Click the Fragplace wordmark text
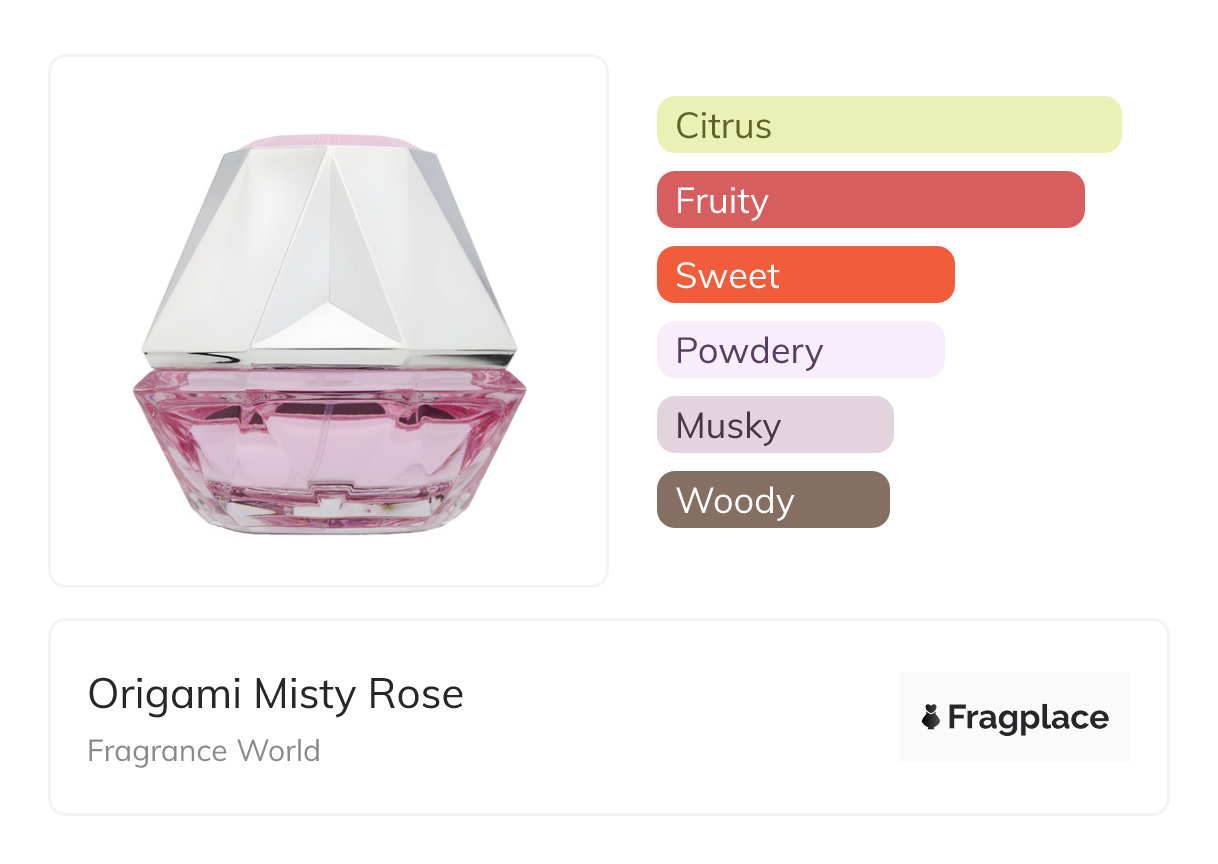 [1027, 718]
